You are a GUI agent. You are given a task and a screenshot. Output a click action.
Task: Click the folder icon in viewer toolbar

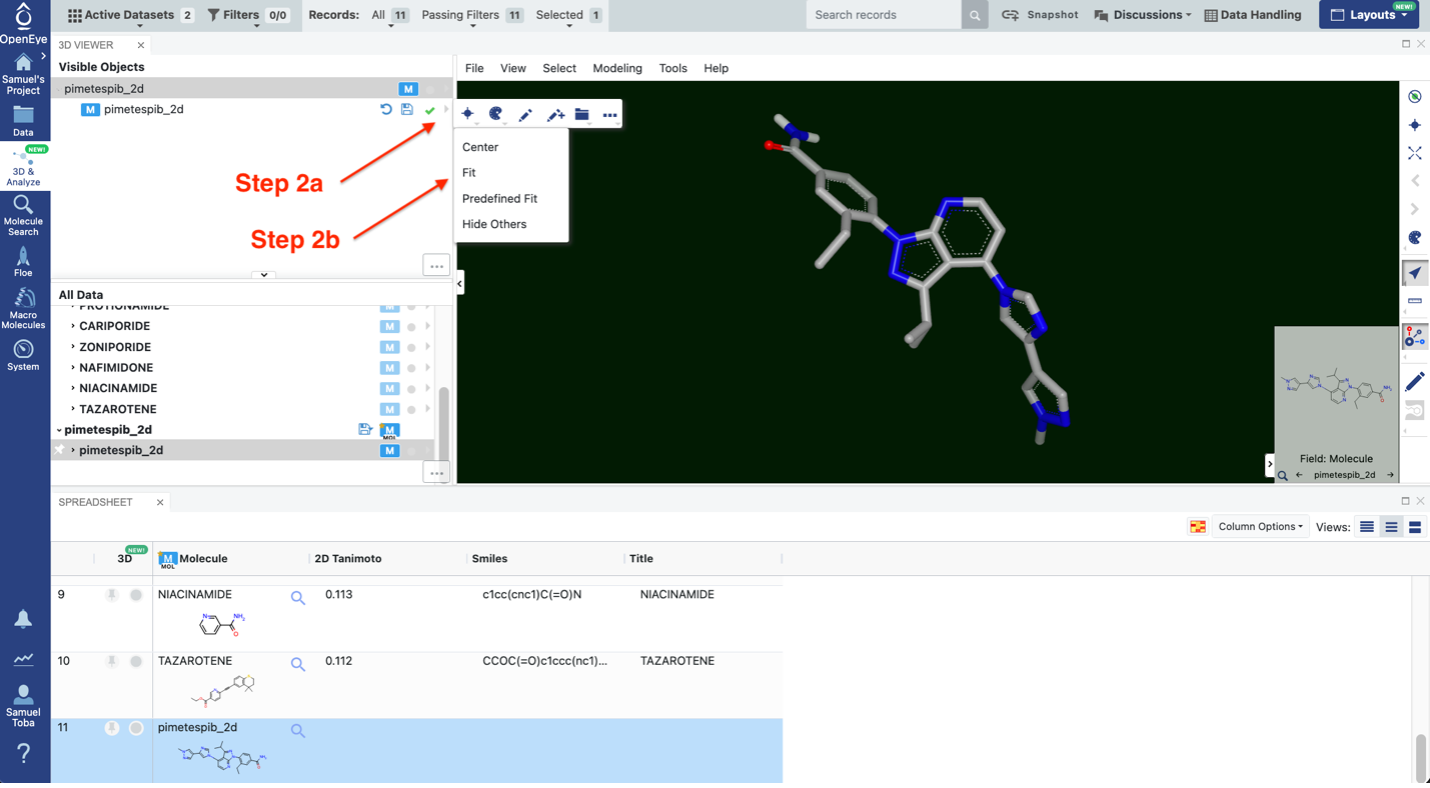(582, 115)
